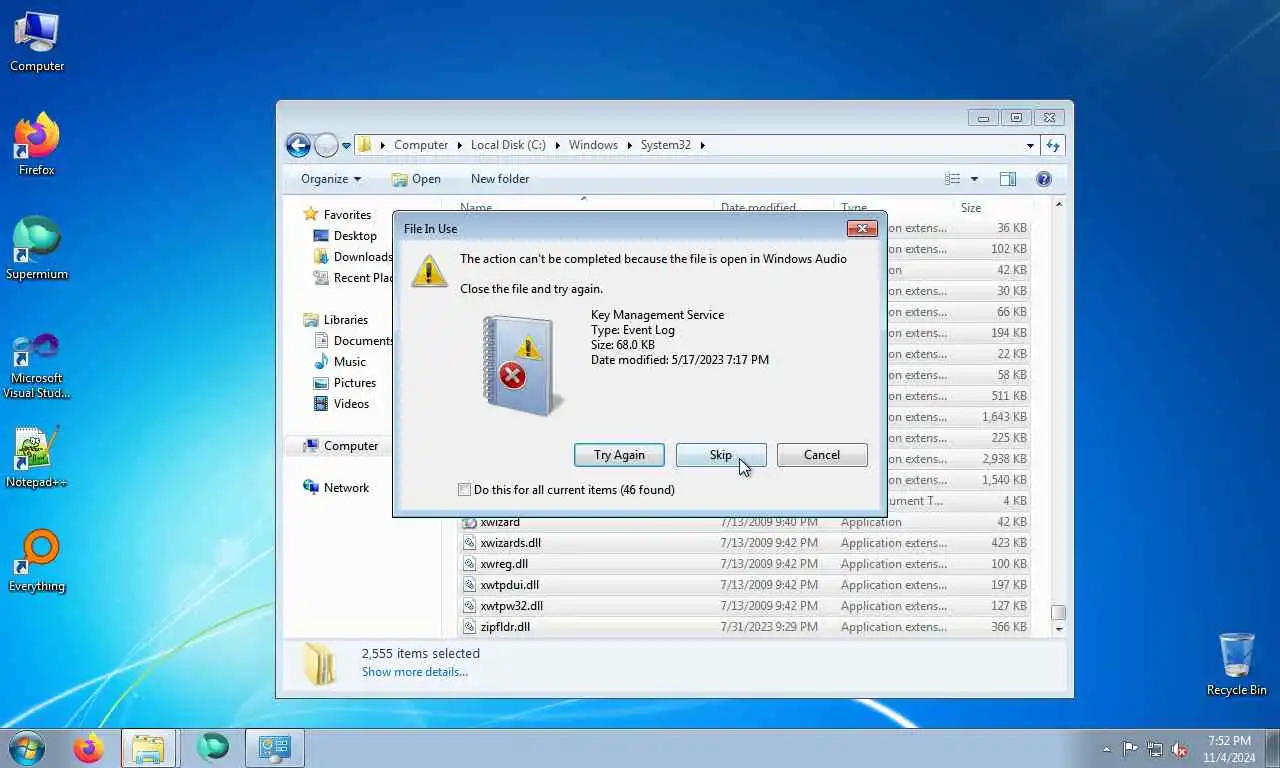Image resolution: width=1280 pixels, height=768 pixels.
Task: Open the Firefox desktop shortcut
Action: pos(37,145)
